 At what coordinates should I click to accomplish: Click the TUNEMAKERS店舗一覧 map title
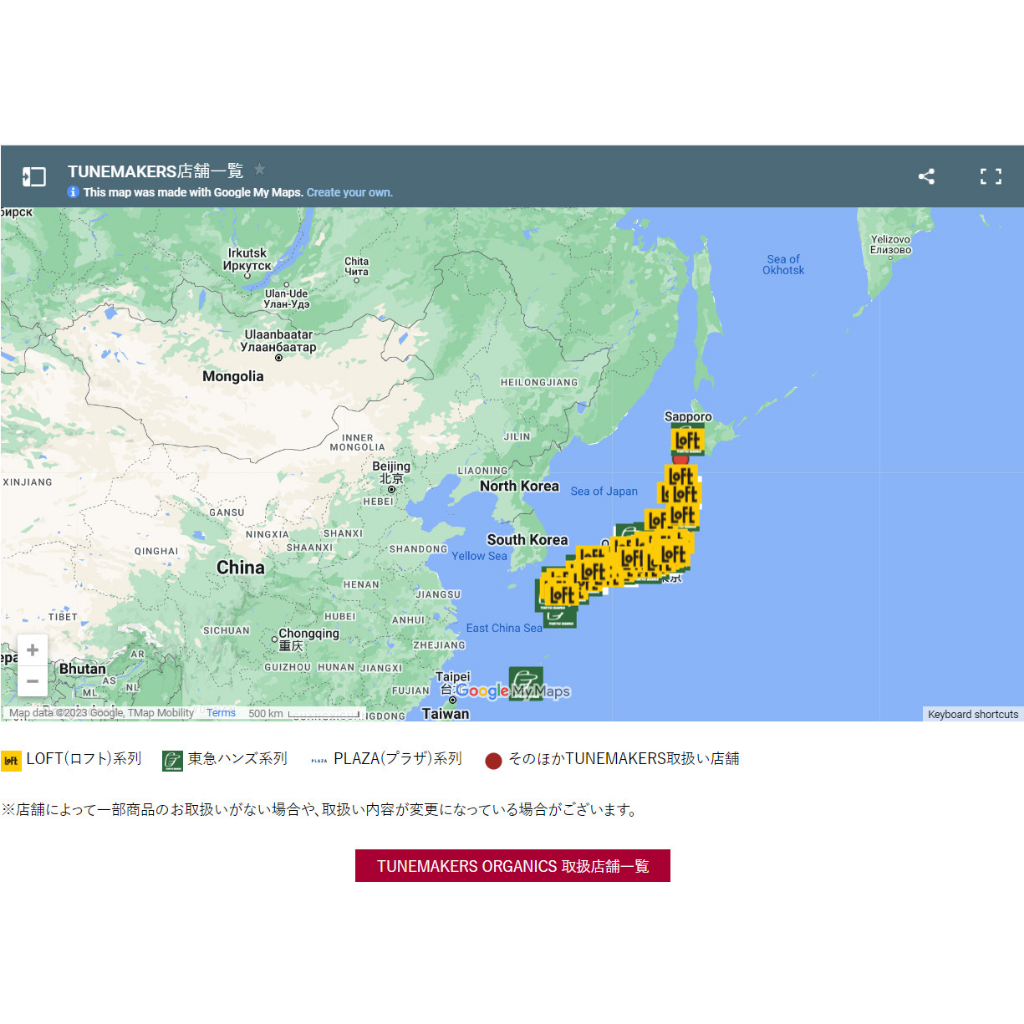coord(155,171)
